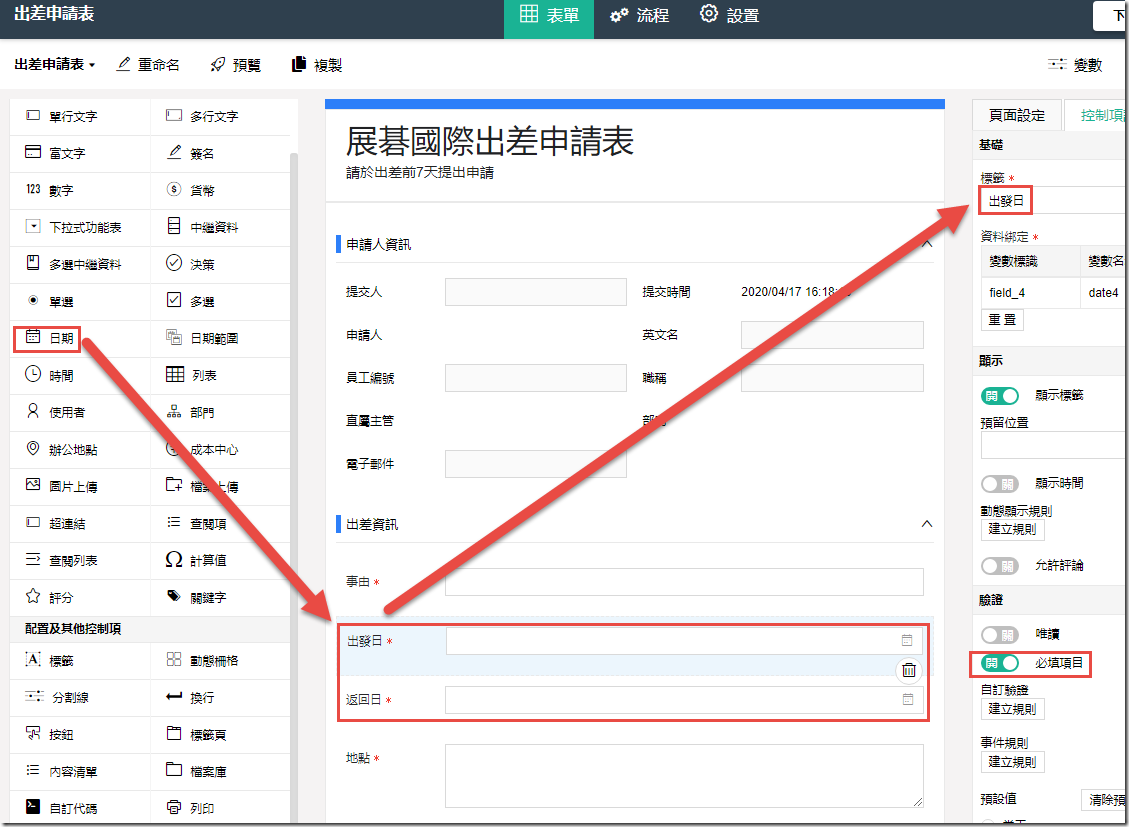
Task: Select the 單行文字 control icon
Action: tap(32, 116)
